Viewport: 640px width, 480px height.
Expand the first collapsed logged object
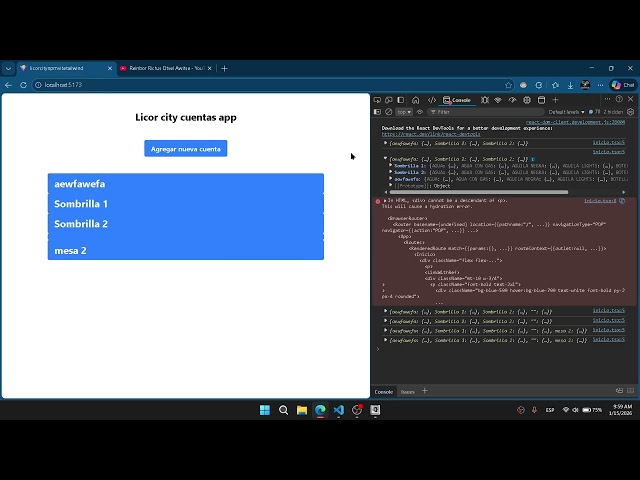[385, 143]
